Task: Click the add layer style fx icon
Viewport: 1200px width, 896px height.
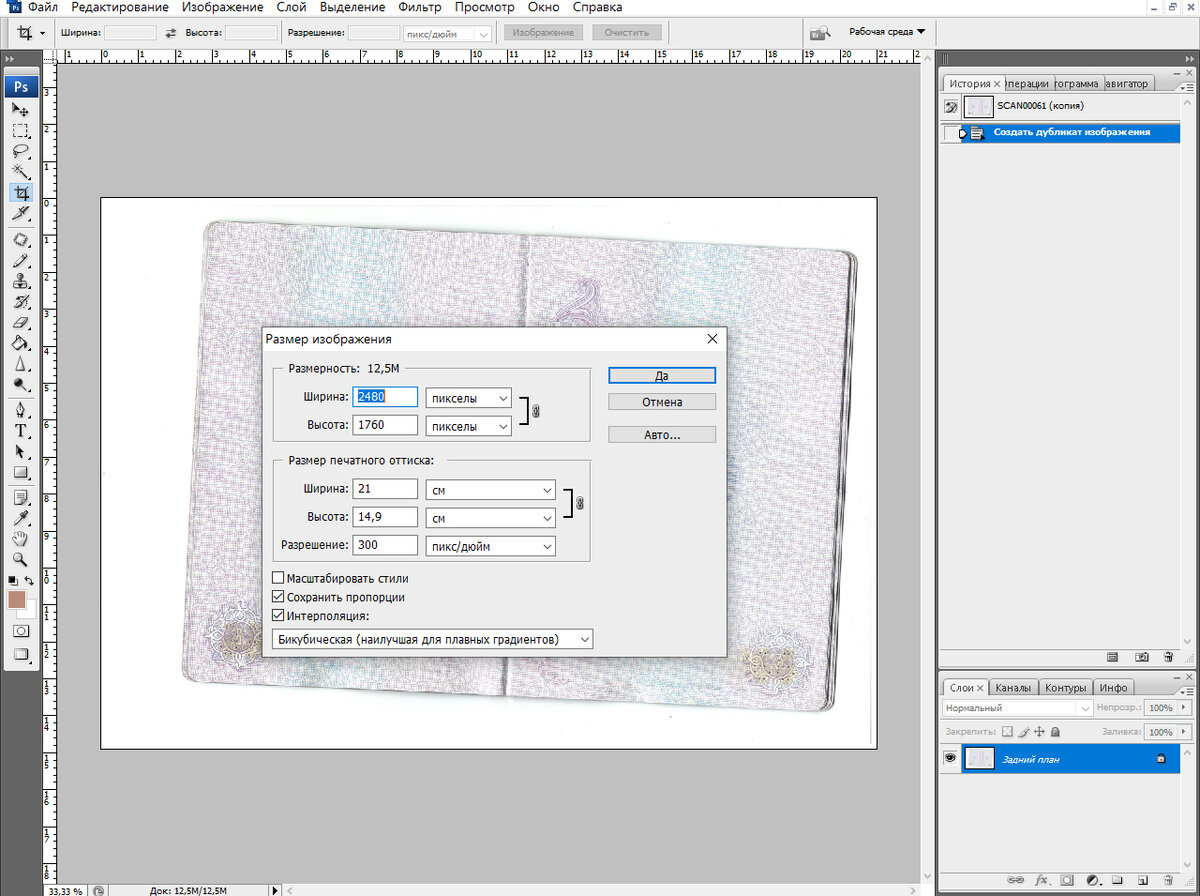Action: click(x=1041, y=881)
